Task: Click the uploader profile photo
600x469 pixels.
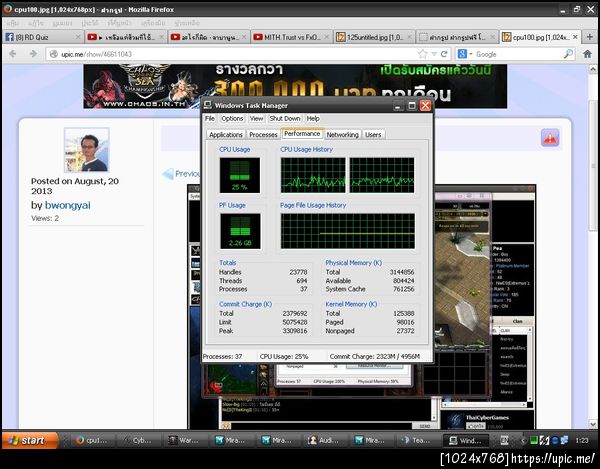Action: 87,150
